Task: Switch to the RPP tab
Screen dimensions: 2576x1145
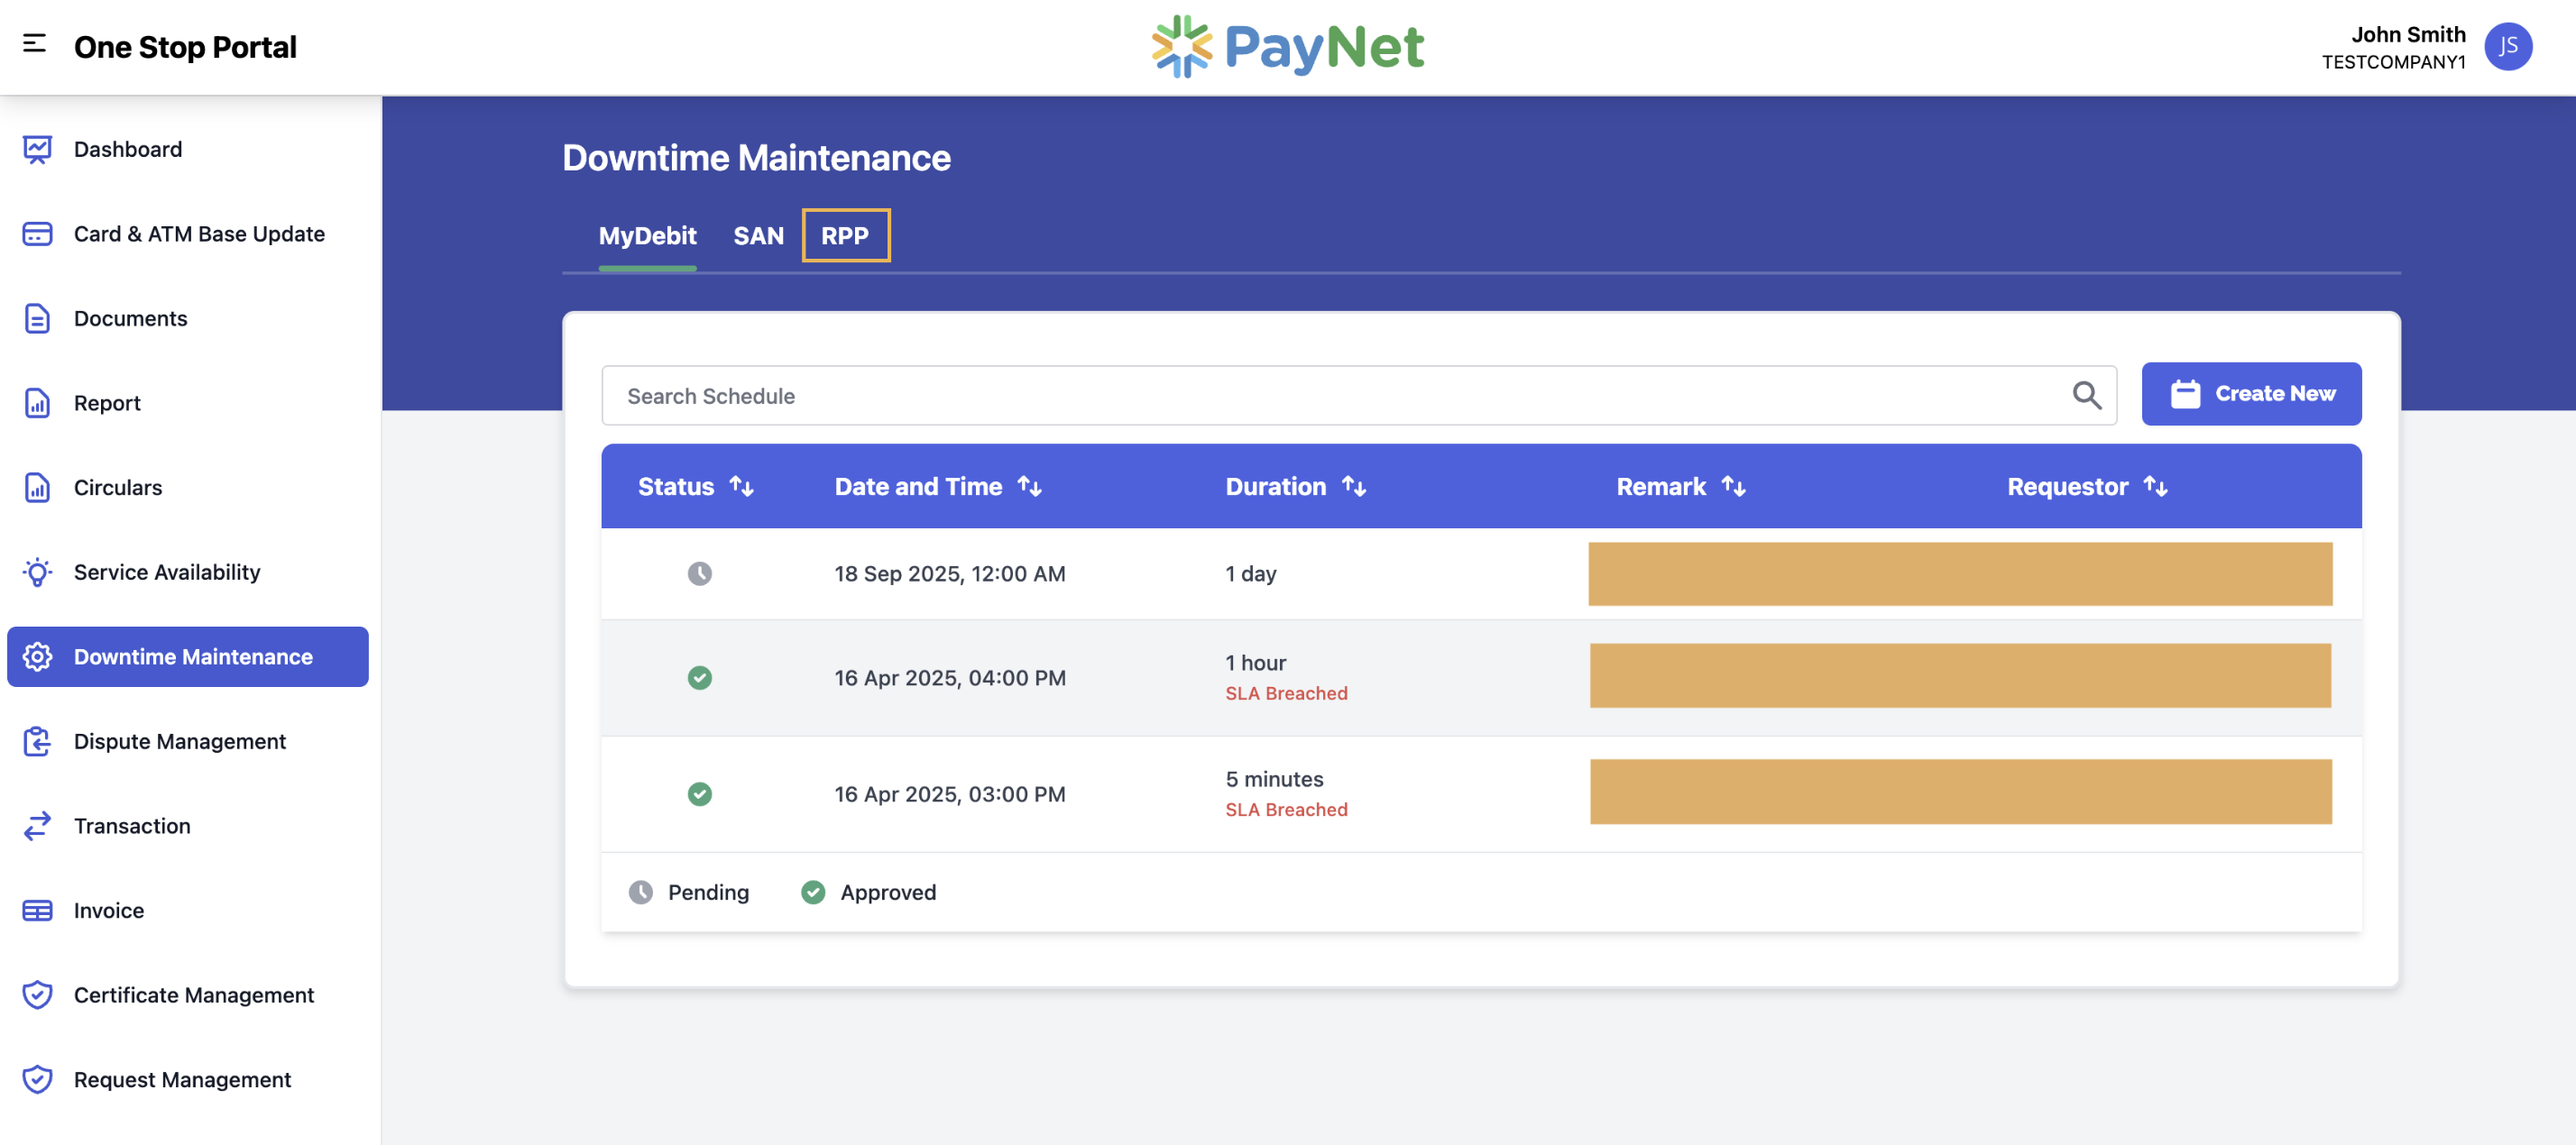Action: [x=846, y=235]
